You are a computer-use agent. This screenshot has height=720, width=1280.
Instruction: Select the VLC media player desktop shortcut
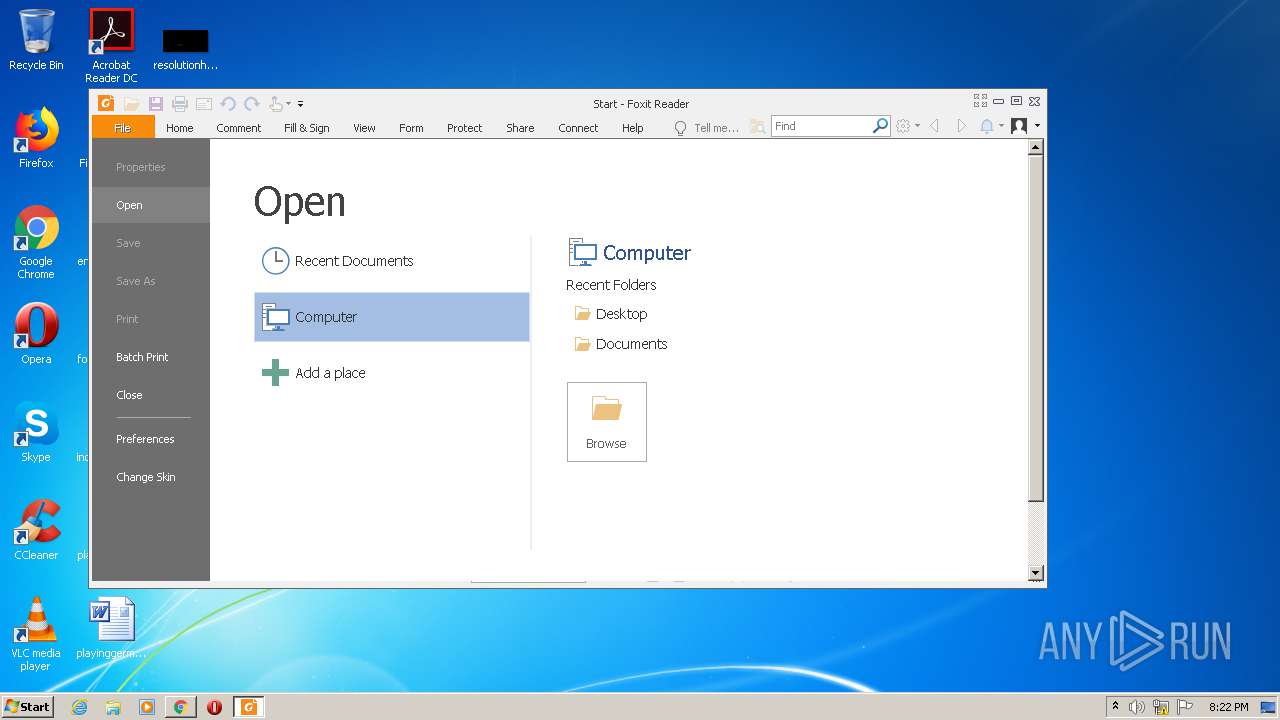(36, 634)
